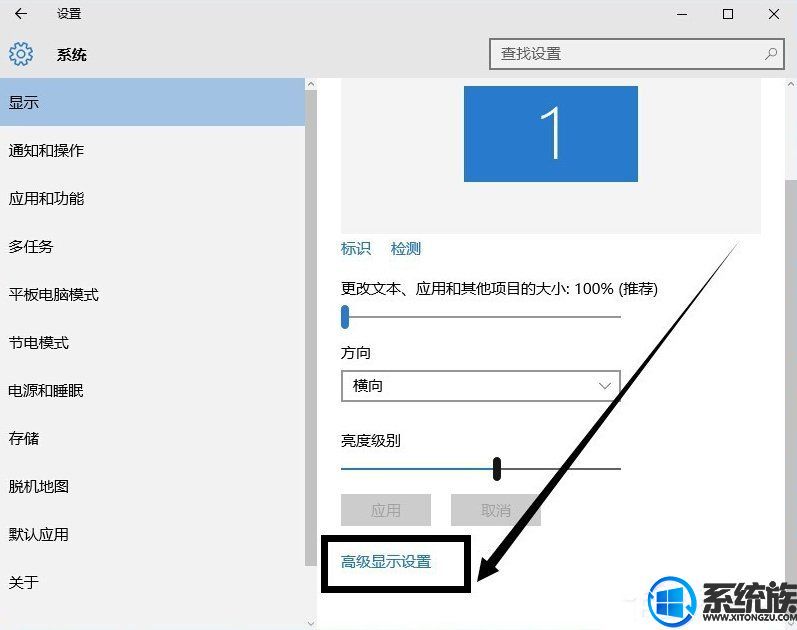Click the text size slider handle
The height and width of the screenshot is (630, 797).
[345, 316]
